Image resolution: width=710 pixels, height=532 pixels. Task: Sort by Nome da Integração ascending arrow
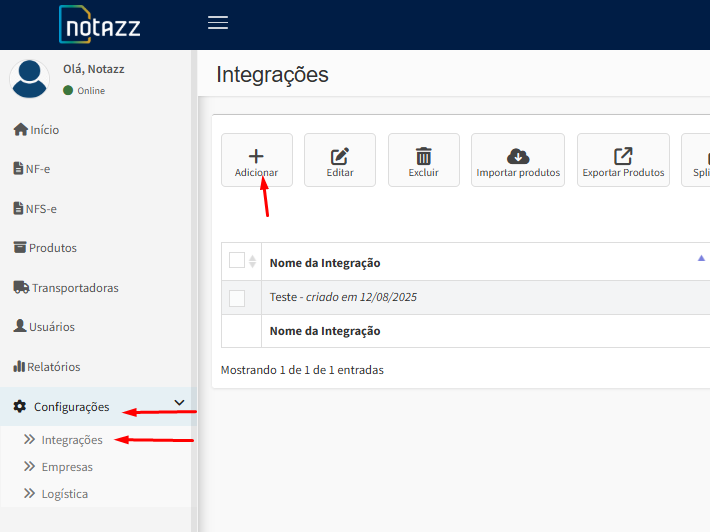tap(701, 258)
